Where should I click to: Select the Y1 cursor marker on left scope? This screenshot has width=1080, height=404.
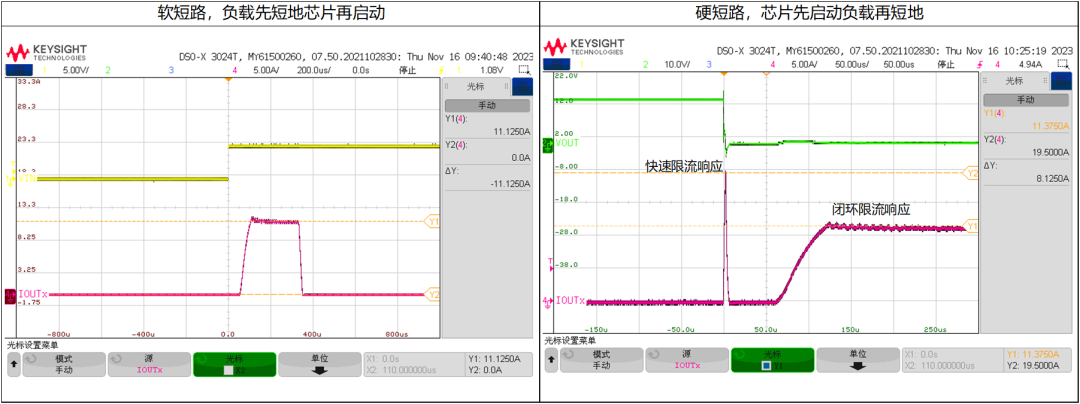coord(433,222)
